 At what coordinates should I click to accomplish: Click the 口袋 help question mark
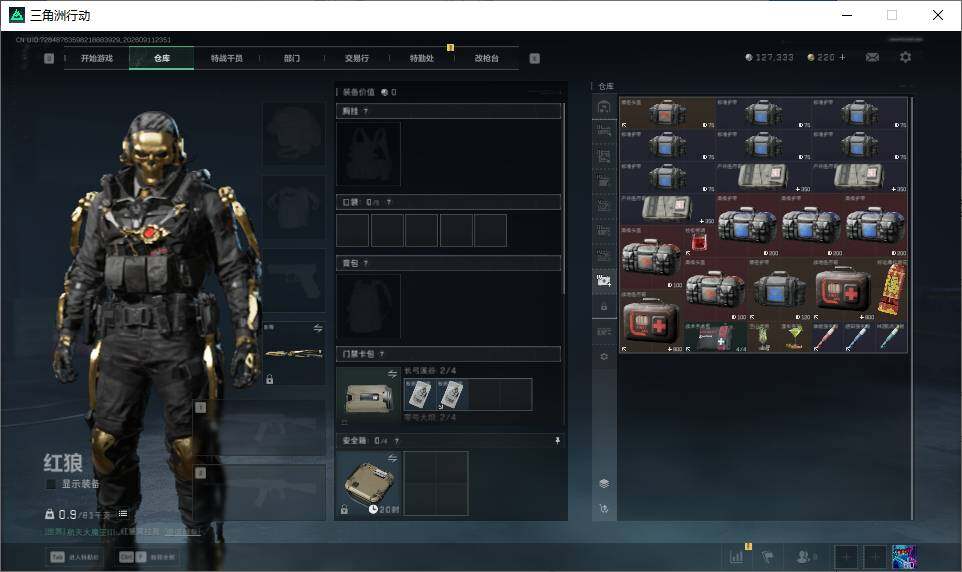click(x=388, y=202)
